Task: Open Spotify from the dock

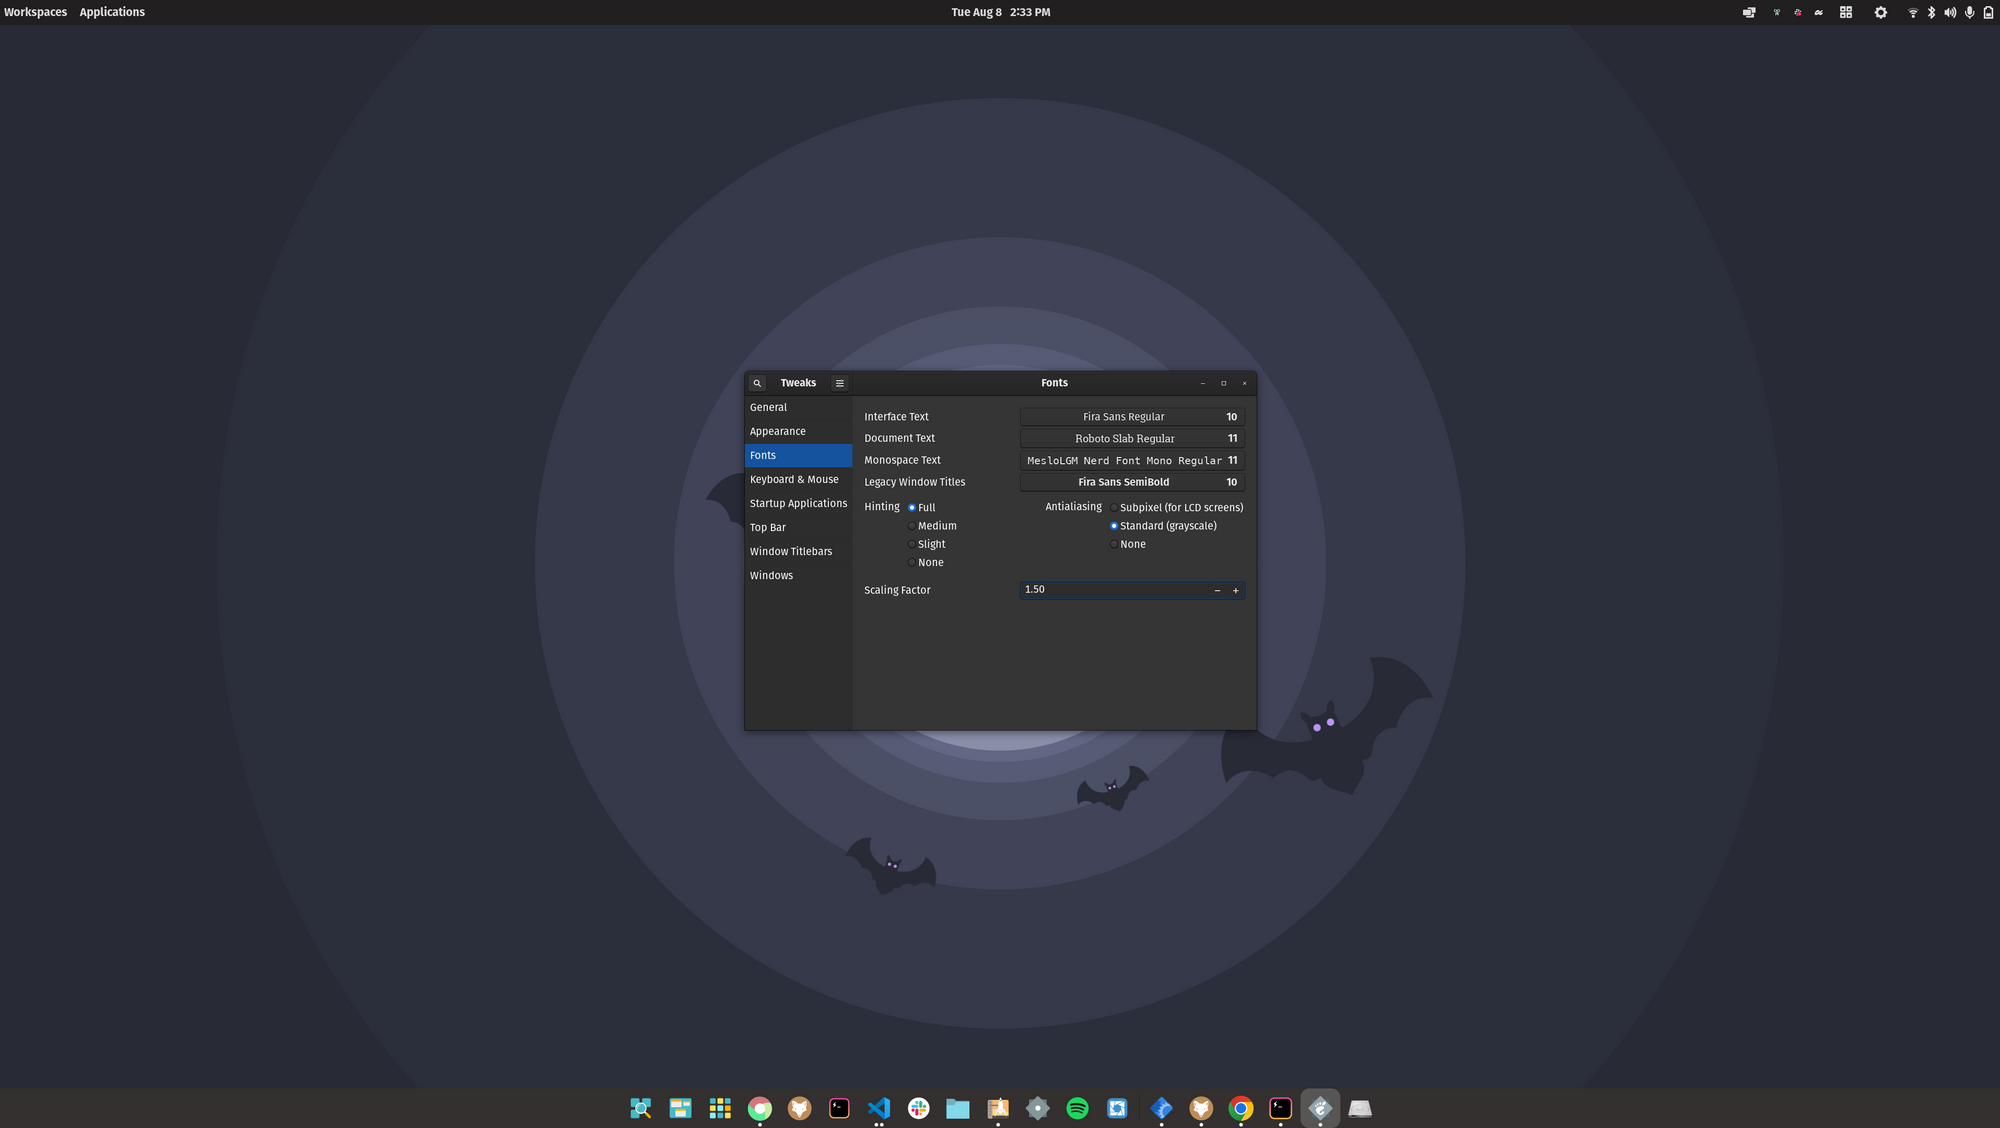Action: pos(1078,1108)
